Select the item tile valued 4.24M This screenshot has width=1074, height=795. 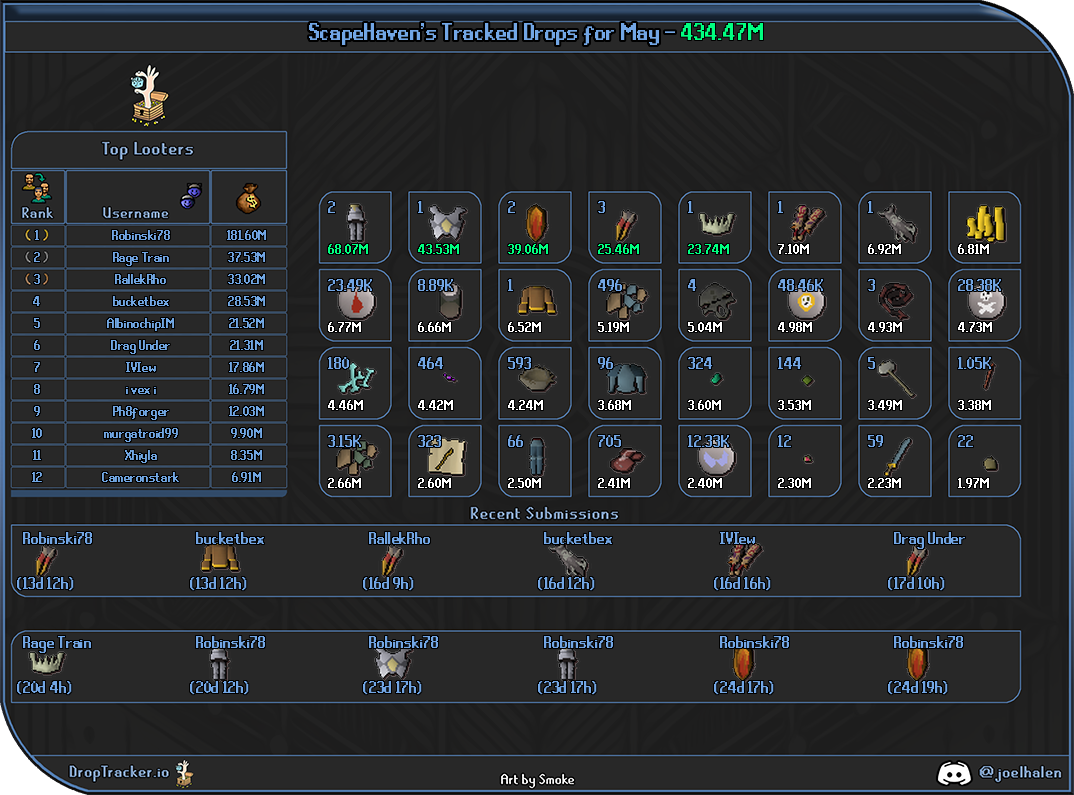(x=535, y=383)
